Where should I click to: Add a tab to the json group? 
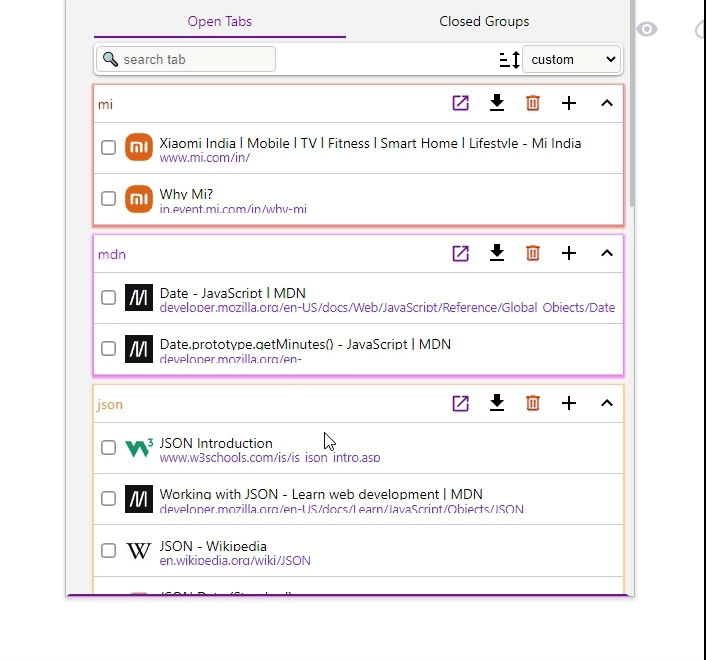click(569, 403)
